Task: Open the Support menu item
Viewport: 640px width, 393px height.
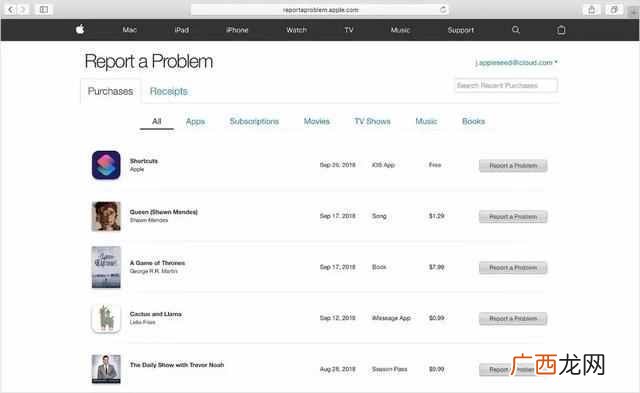Action: [461, 30]
